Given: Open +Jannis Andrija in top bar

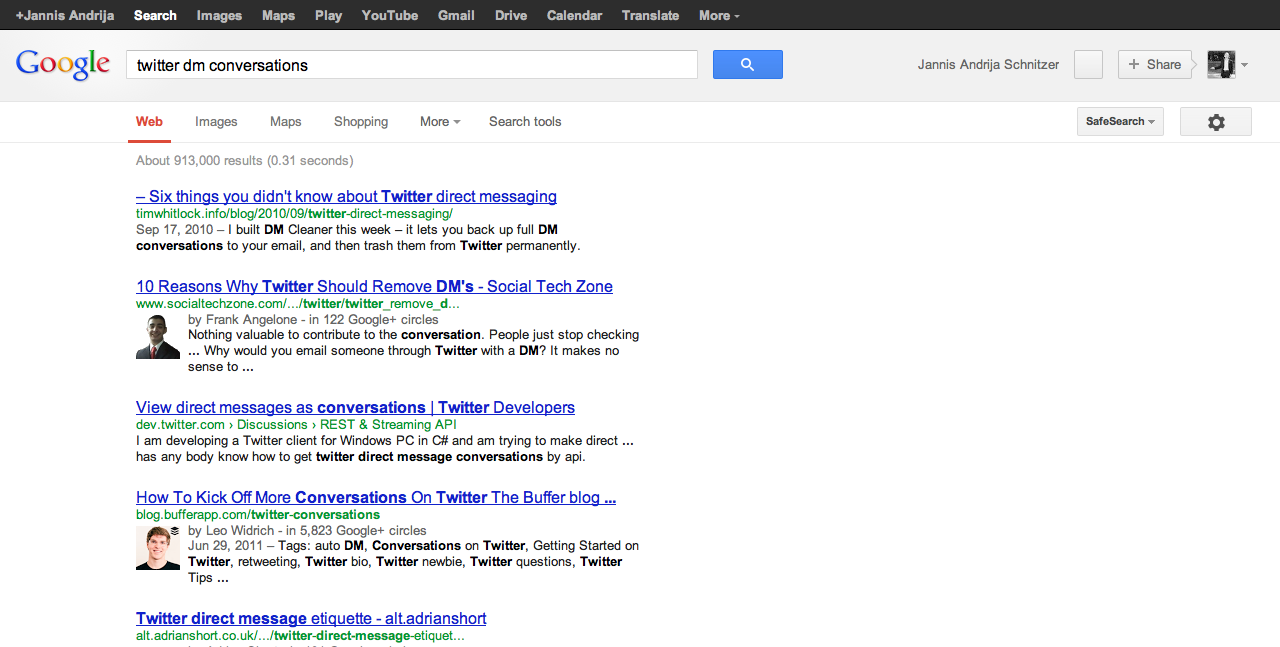Looking at the screenshot, I should (x=65, y=15).
